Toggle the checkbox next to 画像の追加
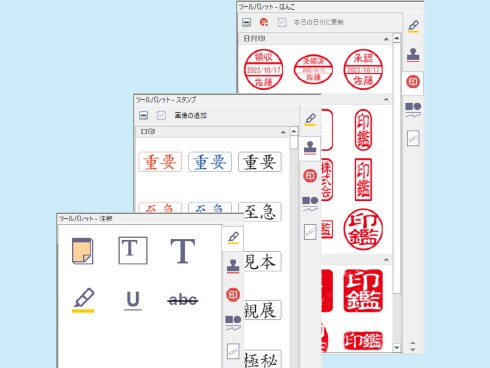 (x=161, y=116)
